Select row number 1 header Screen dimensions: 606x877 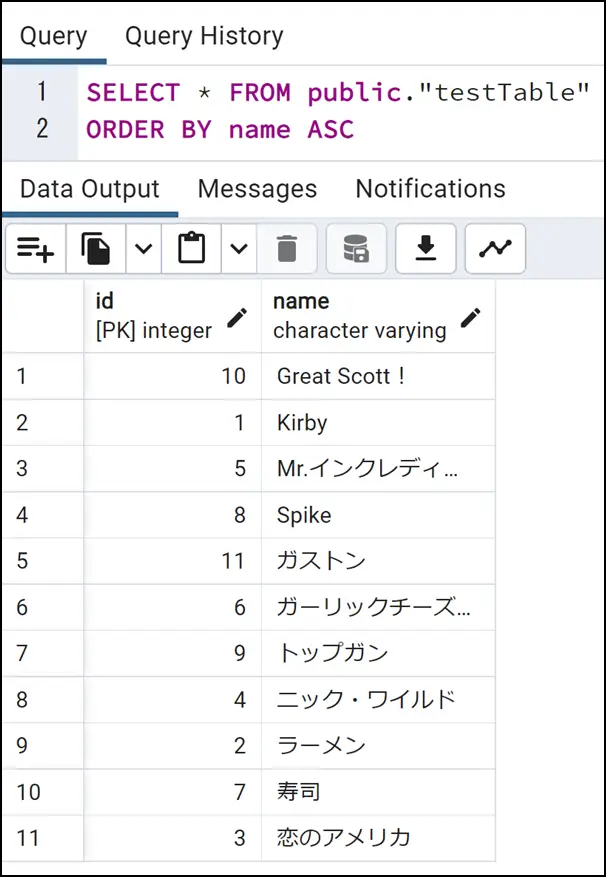tap(43, 376)
